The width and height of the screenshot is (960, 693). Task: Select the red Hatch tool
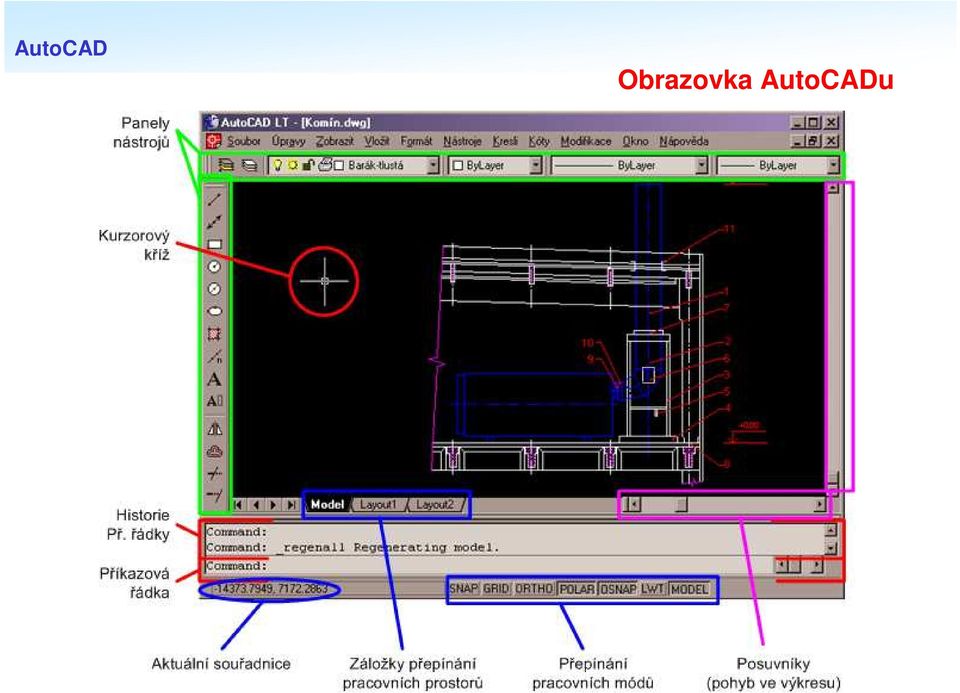(x=214, y=334)
